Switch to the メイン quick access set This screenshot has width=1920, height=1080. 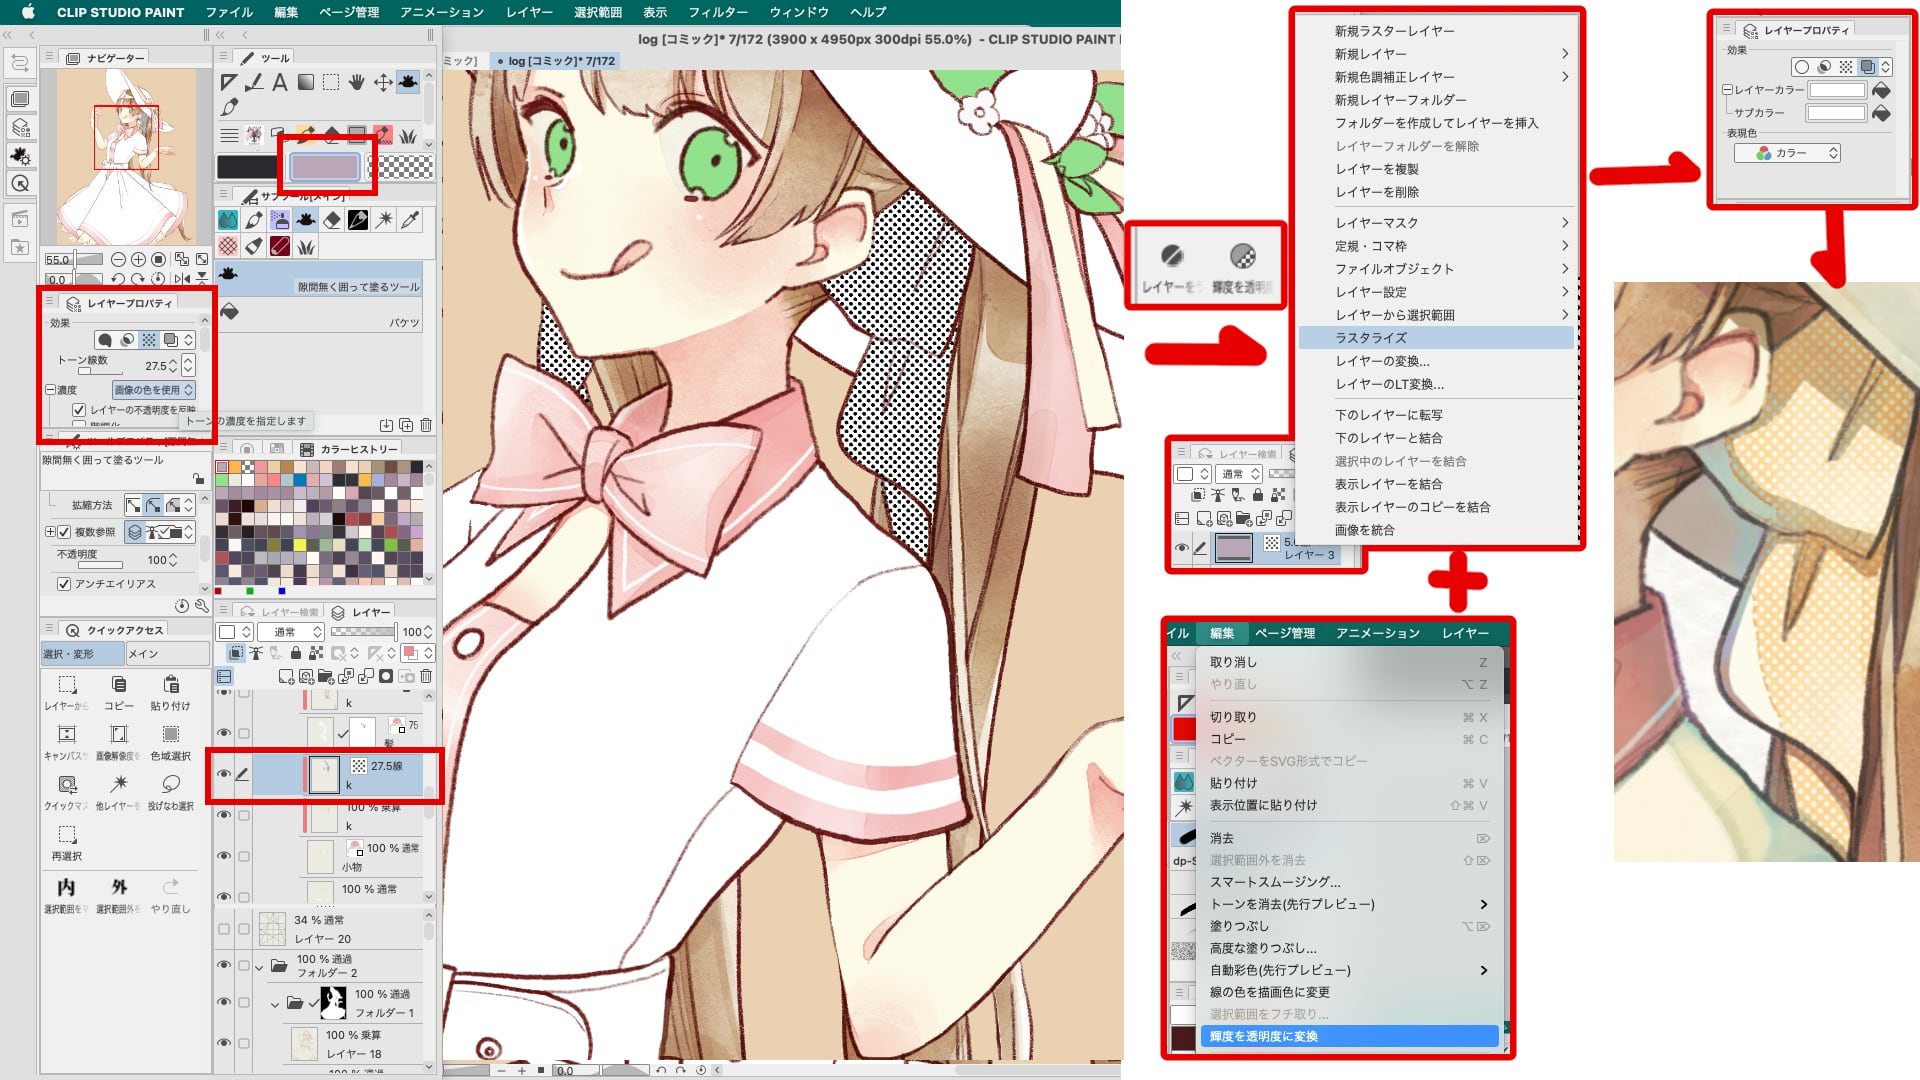pos(167,654)
